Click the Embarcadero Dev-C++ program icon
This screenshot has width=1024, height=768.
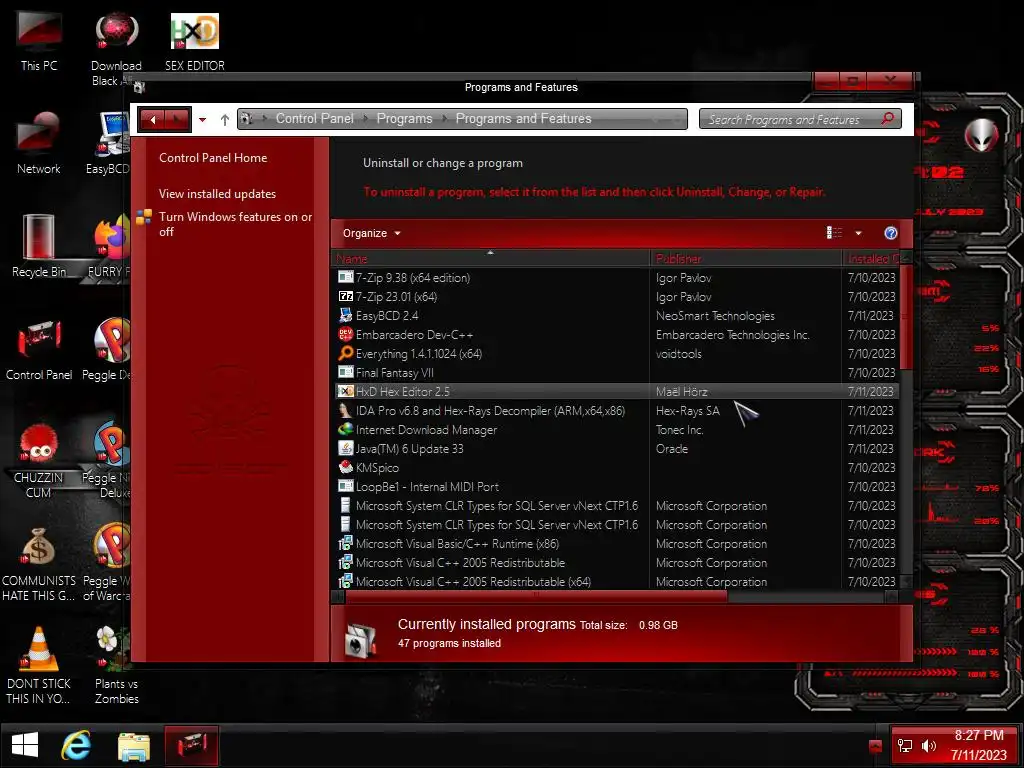[345, 334]
